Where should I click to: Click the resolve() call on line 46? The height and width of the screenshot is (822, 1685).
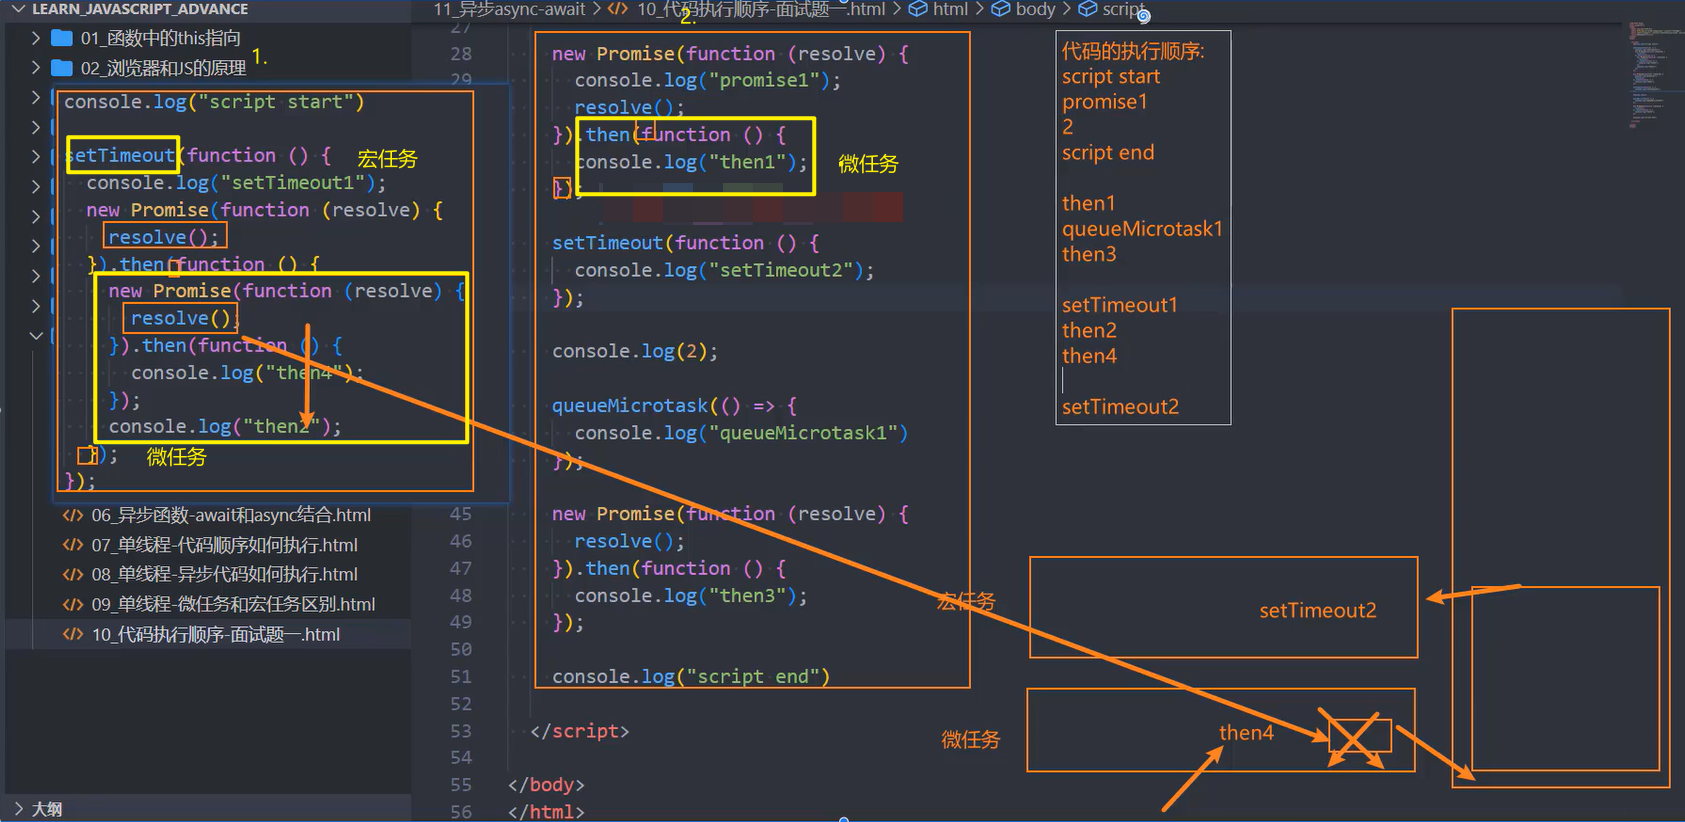click(630, 541)
